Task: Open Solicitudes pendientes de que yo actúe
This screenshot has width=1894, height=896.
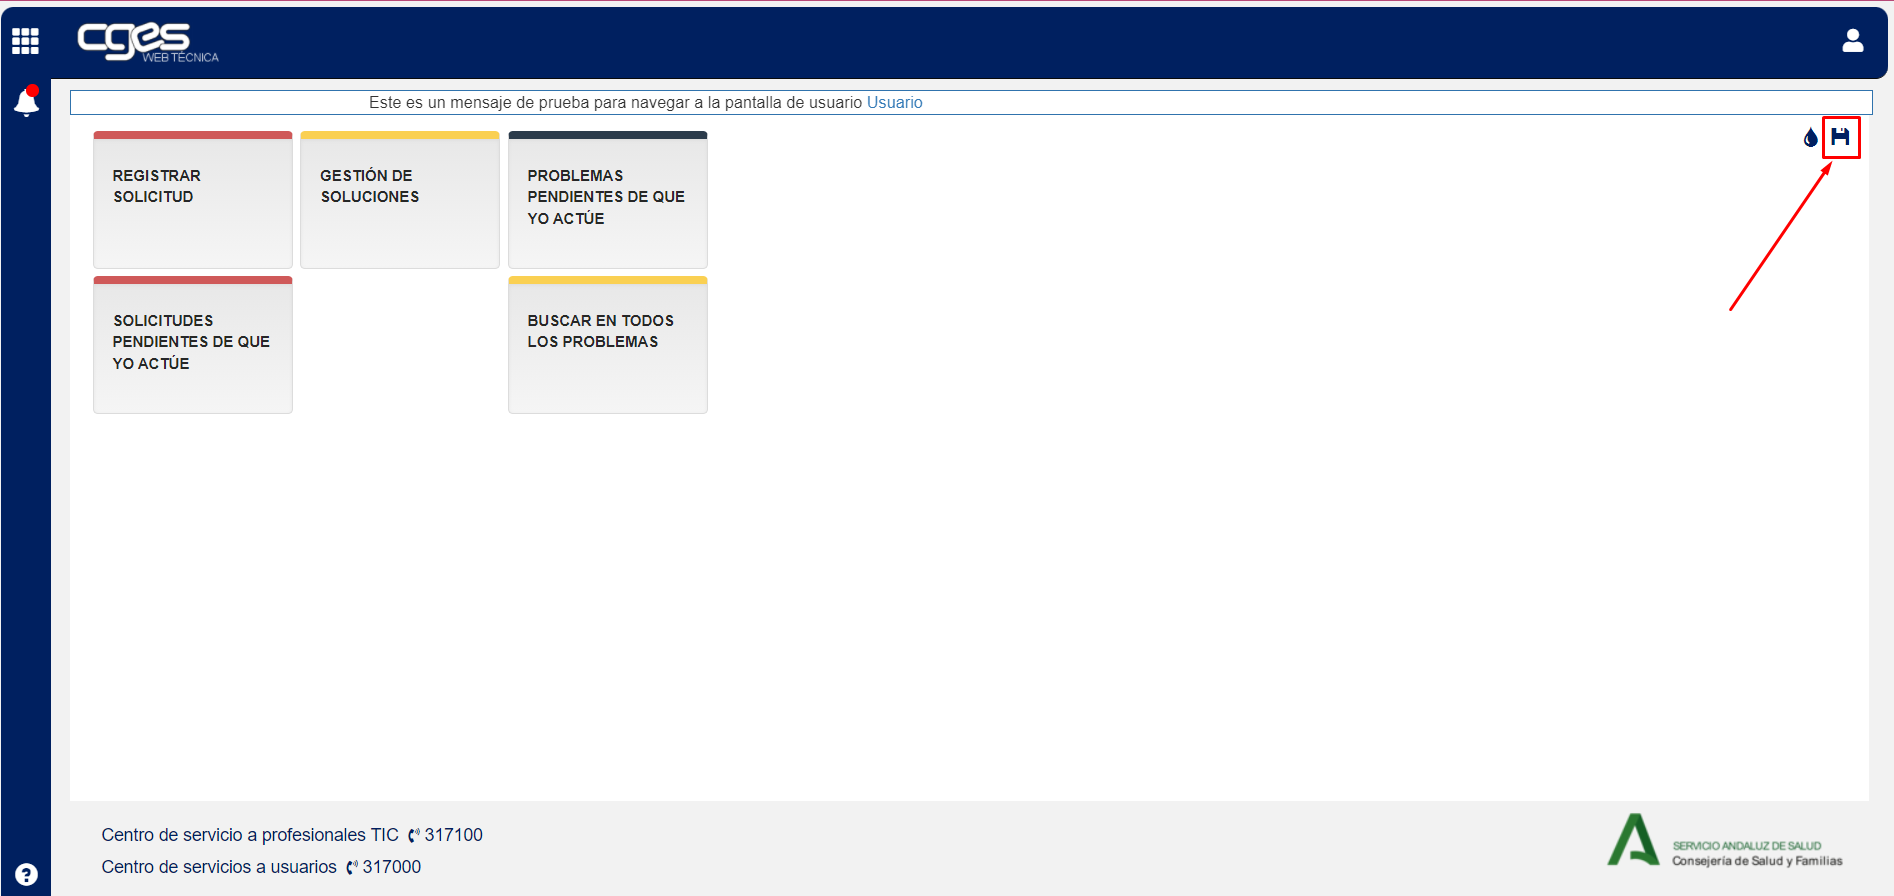Action: pos(193,345)
